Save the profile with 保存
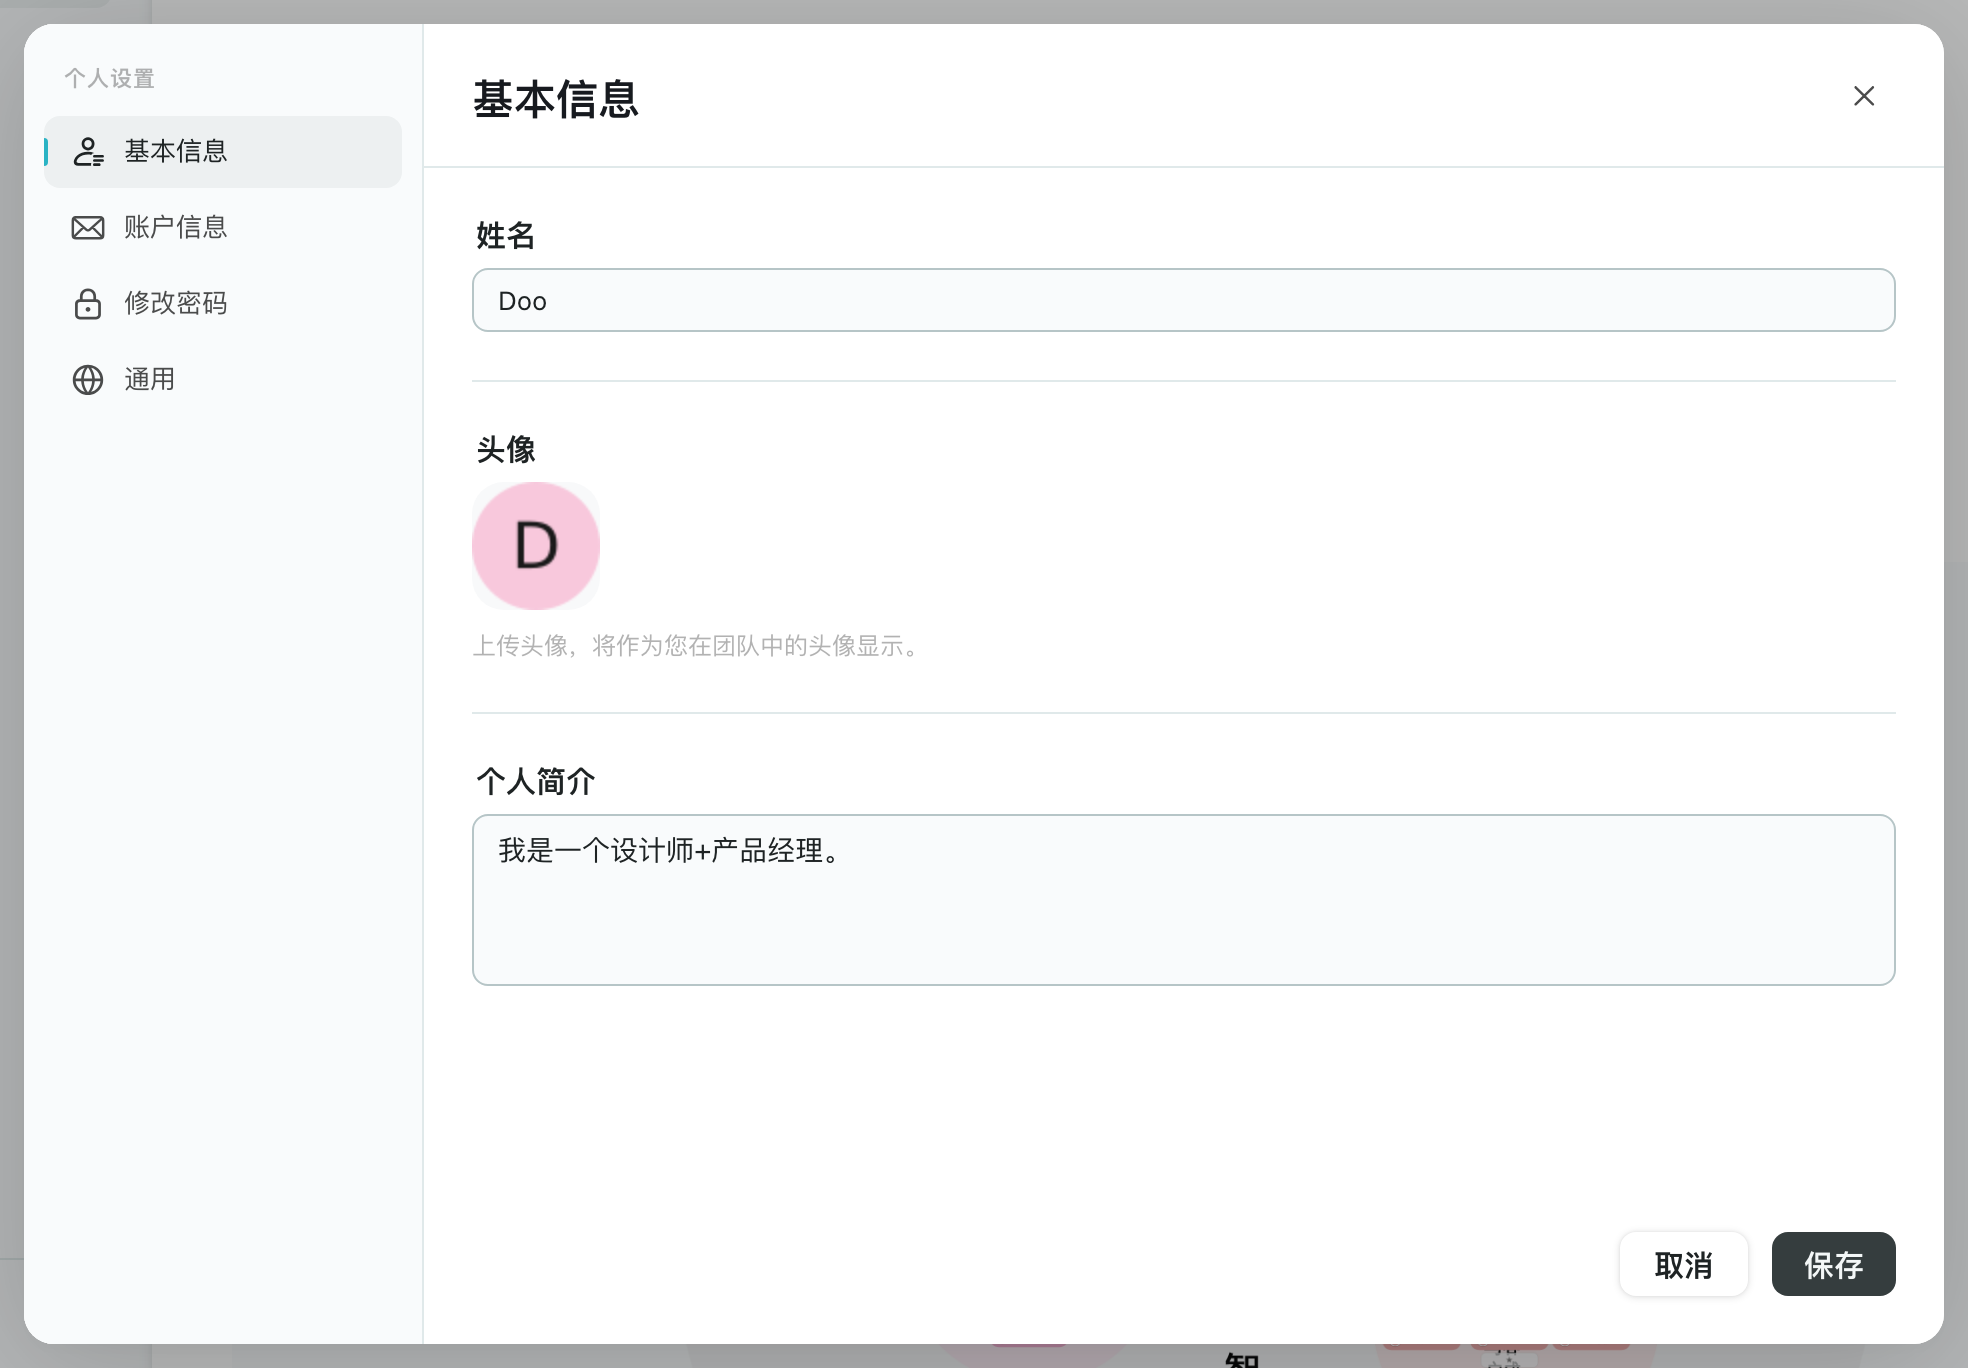Screen dimensions: 1968x1368 tap(1834, 1264)
